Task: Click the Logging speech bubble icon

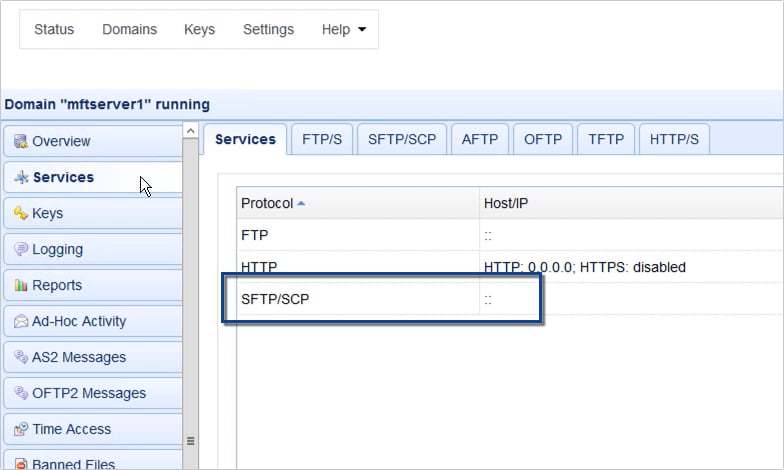Action: [20, 250]
